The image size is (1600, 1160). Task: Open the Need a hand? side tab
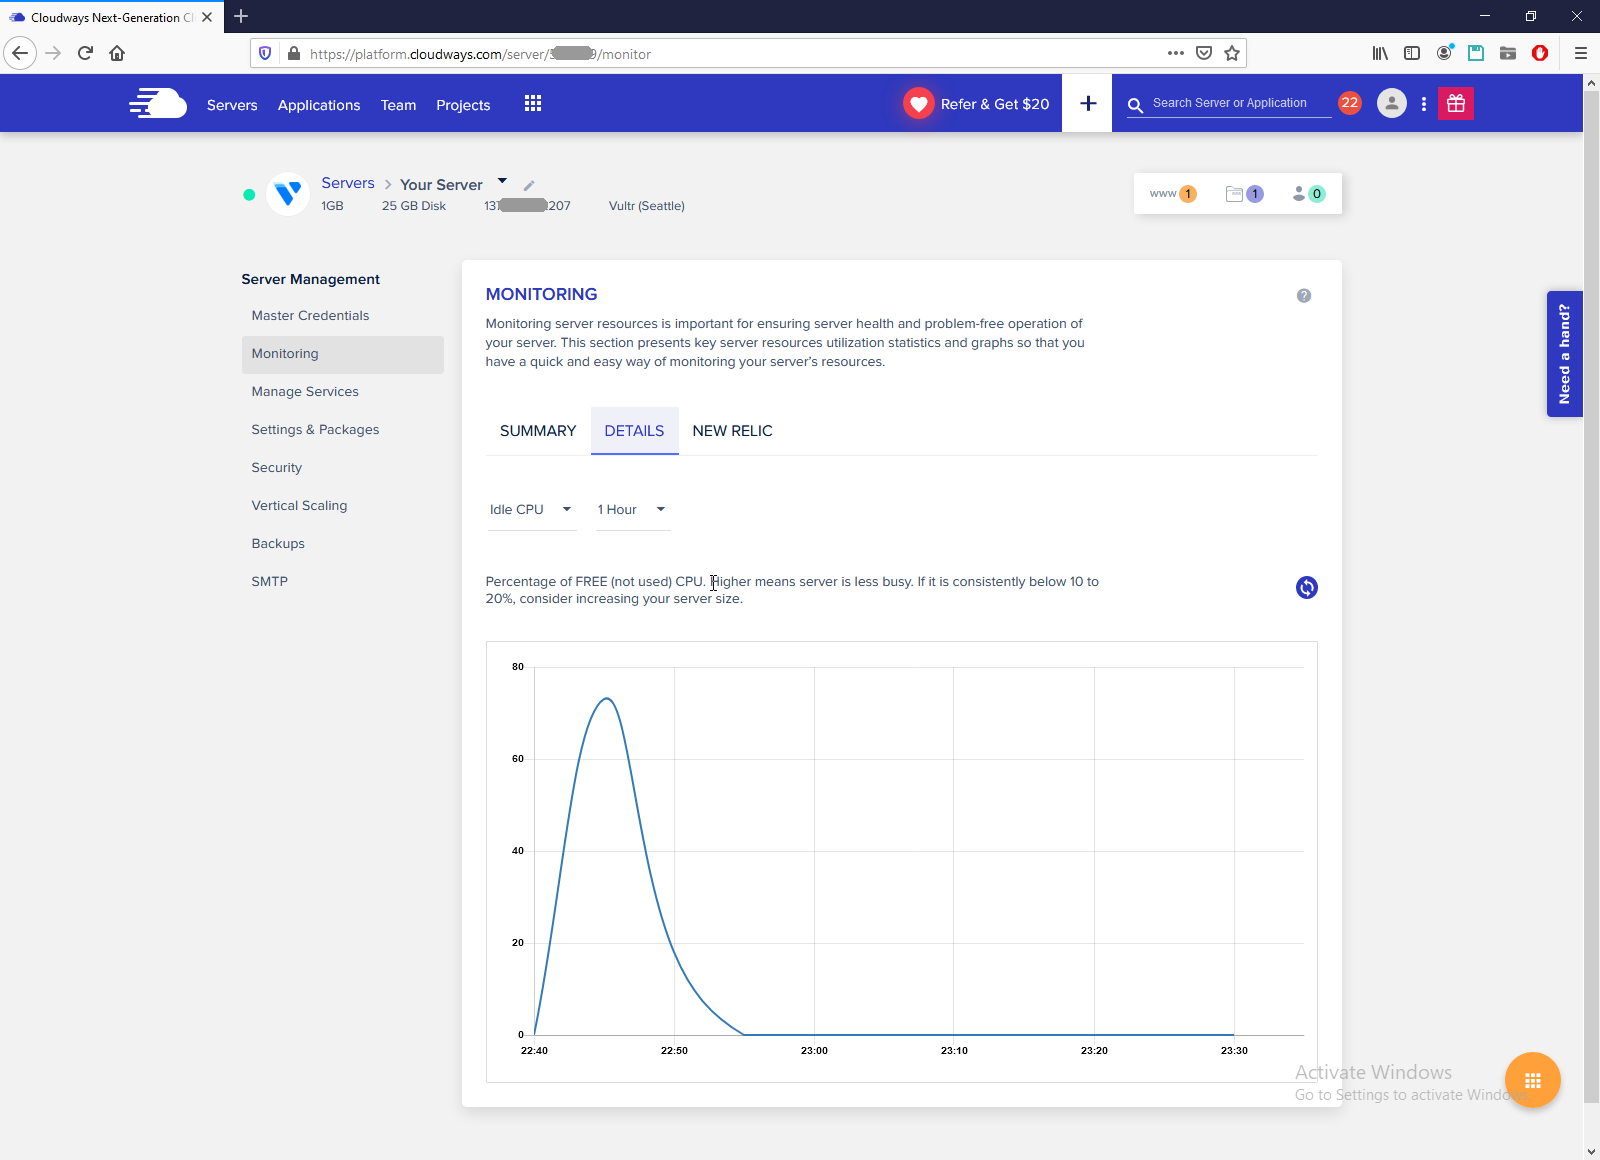tap(1564, 354)
